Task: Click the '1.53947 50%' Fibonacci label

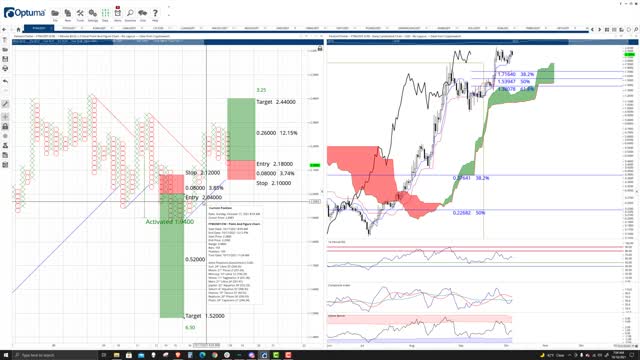Action: coord(514,82)
